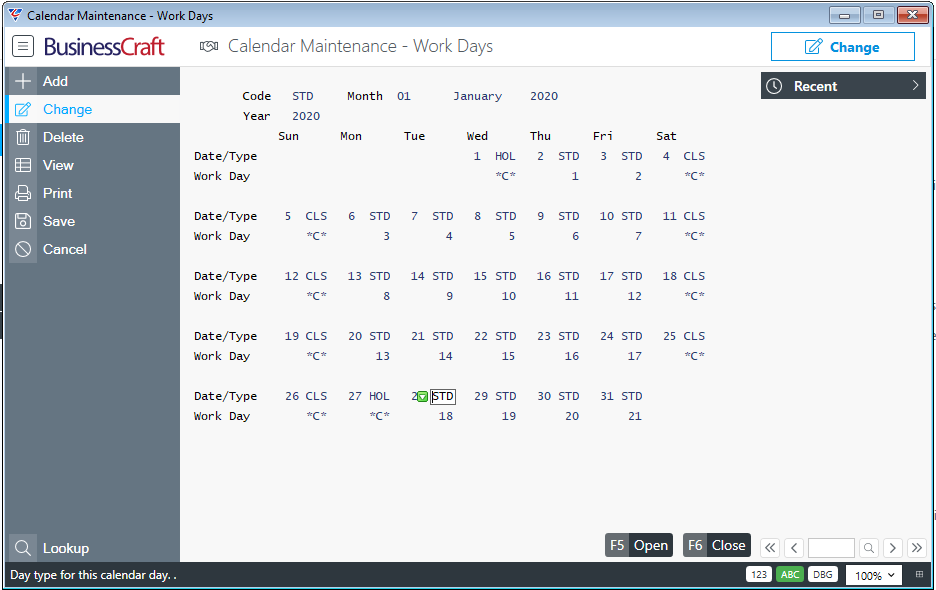
Task: Open the 100% zoom dropdown
Action: 875,575
